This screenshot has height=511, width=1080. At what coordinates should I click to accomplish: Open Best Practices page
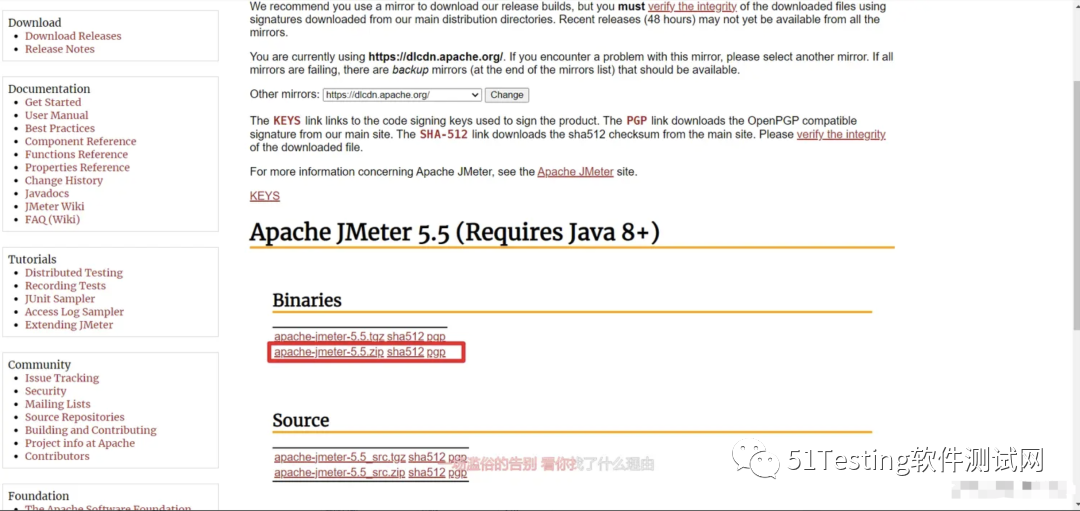(60, 128)
